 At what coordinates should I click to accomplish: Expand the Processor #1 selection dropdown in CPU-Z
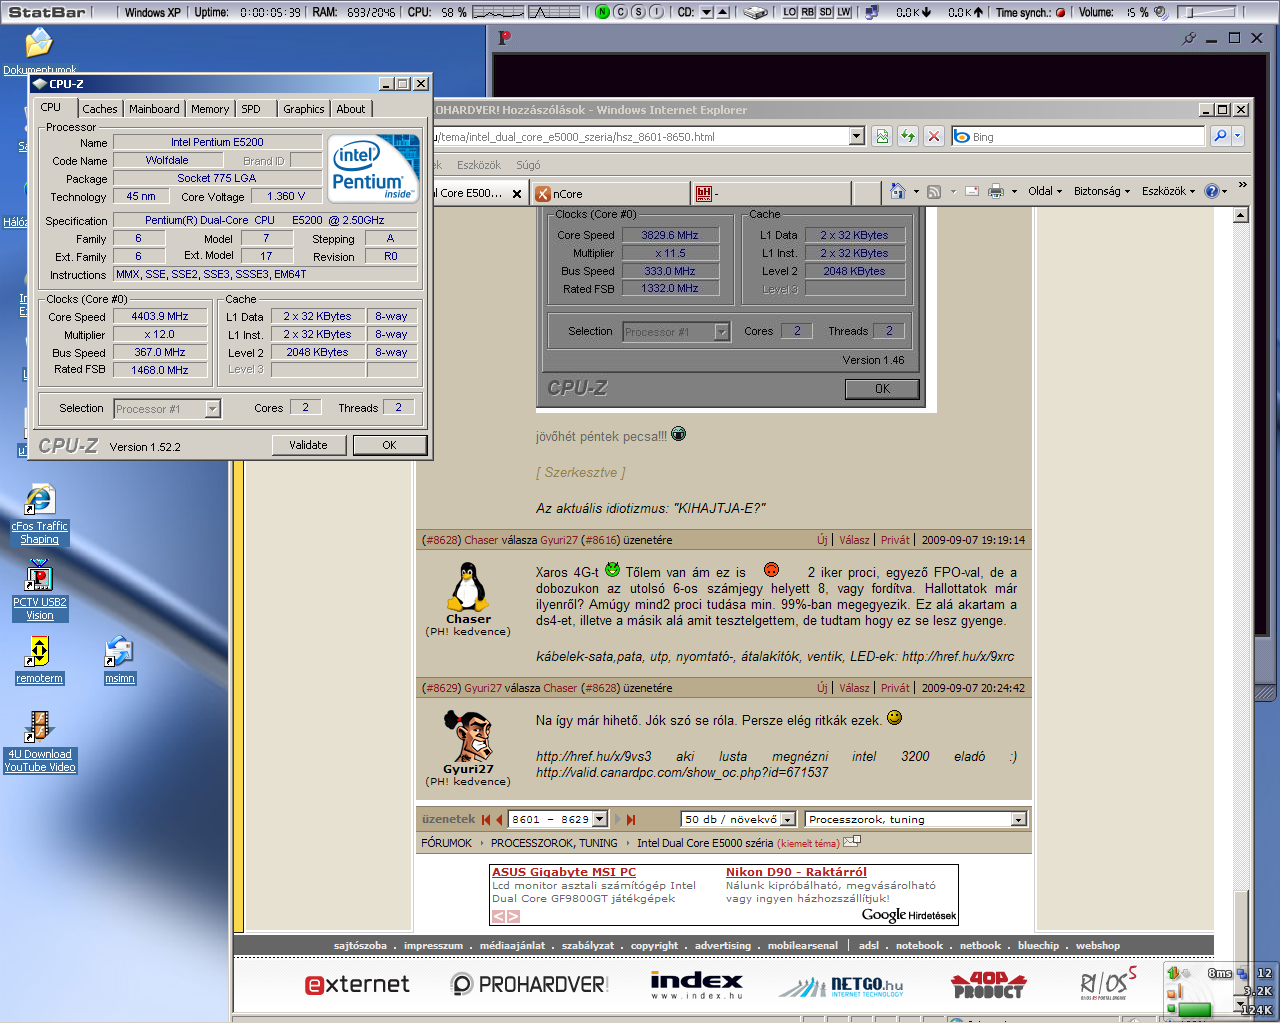coord(212,408)
